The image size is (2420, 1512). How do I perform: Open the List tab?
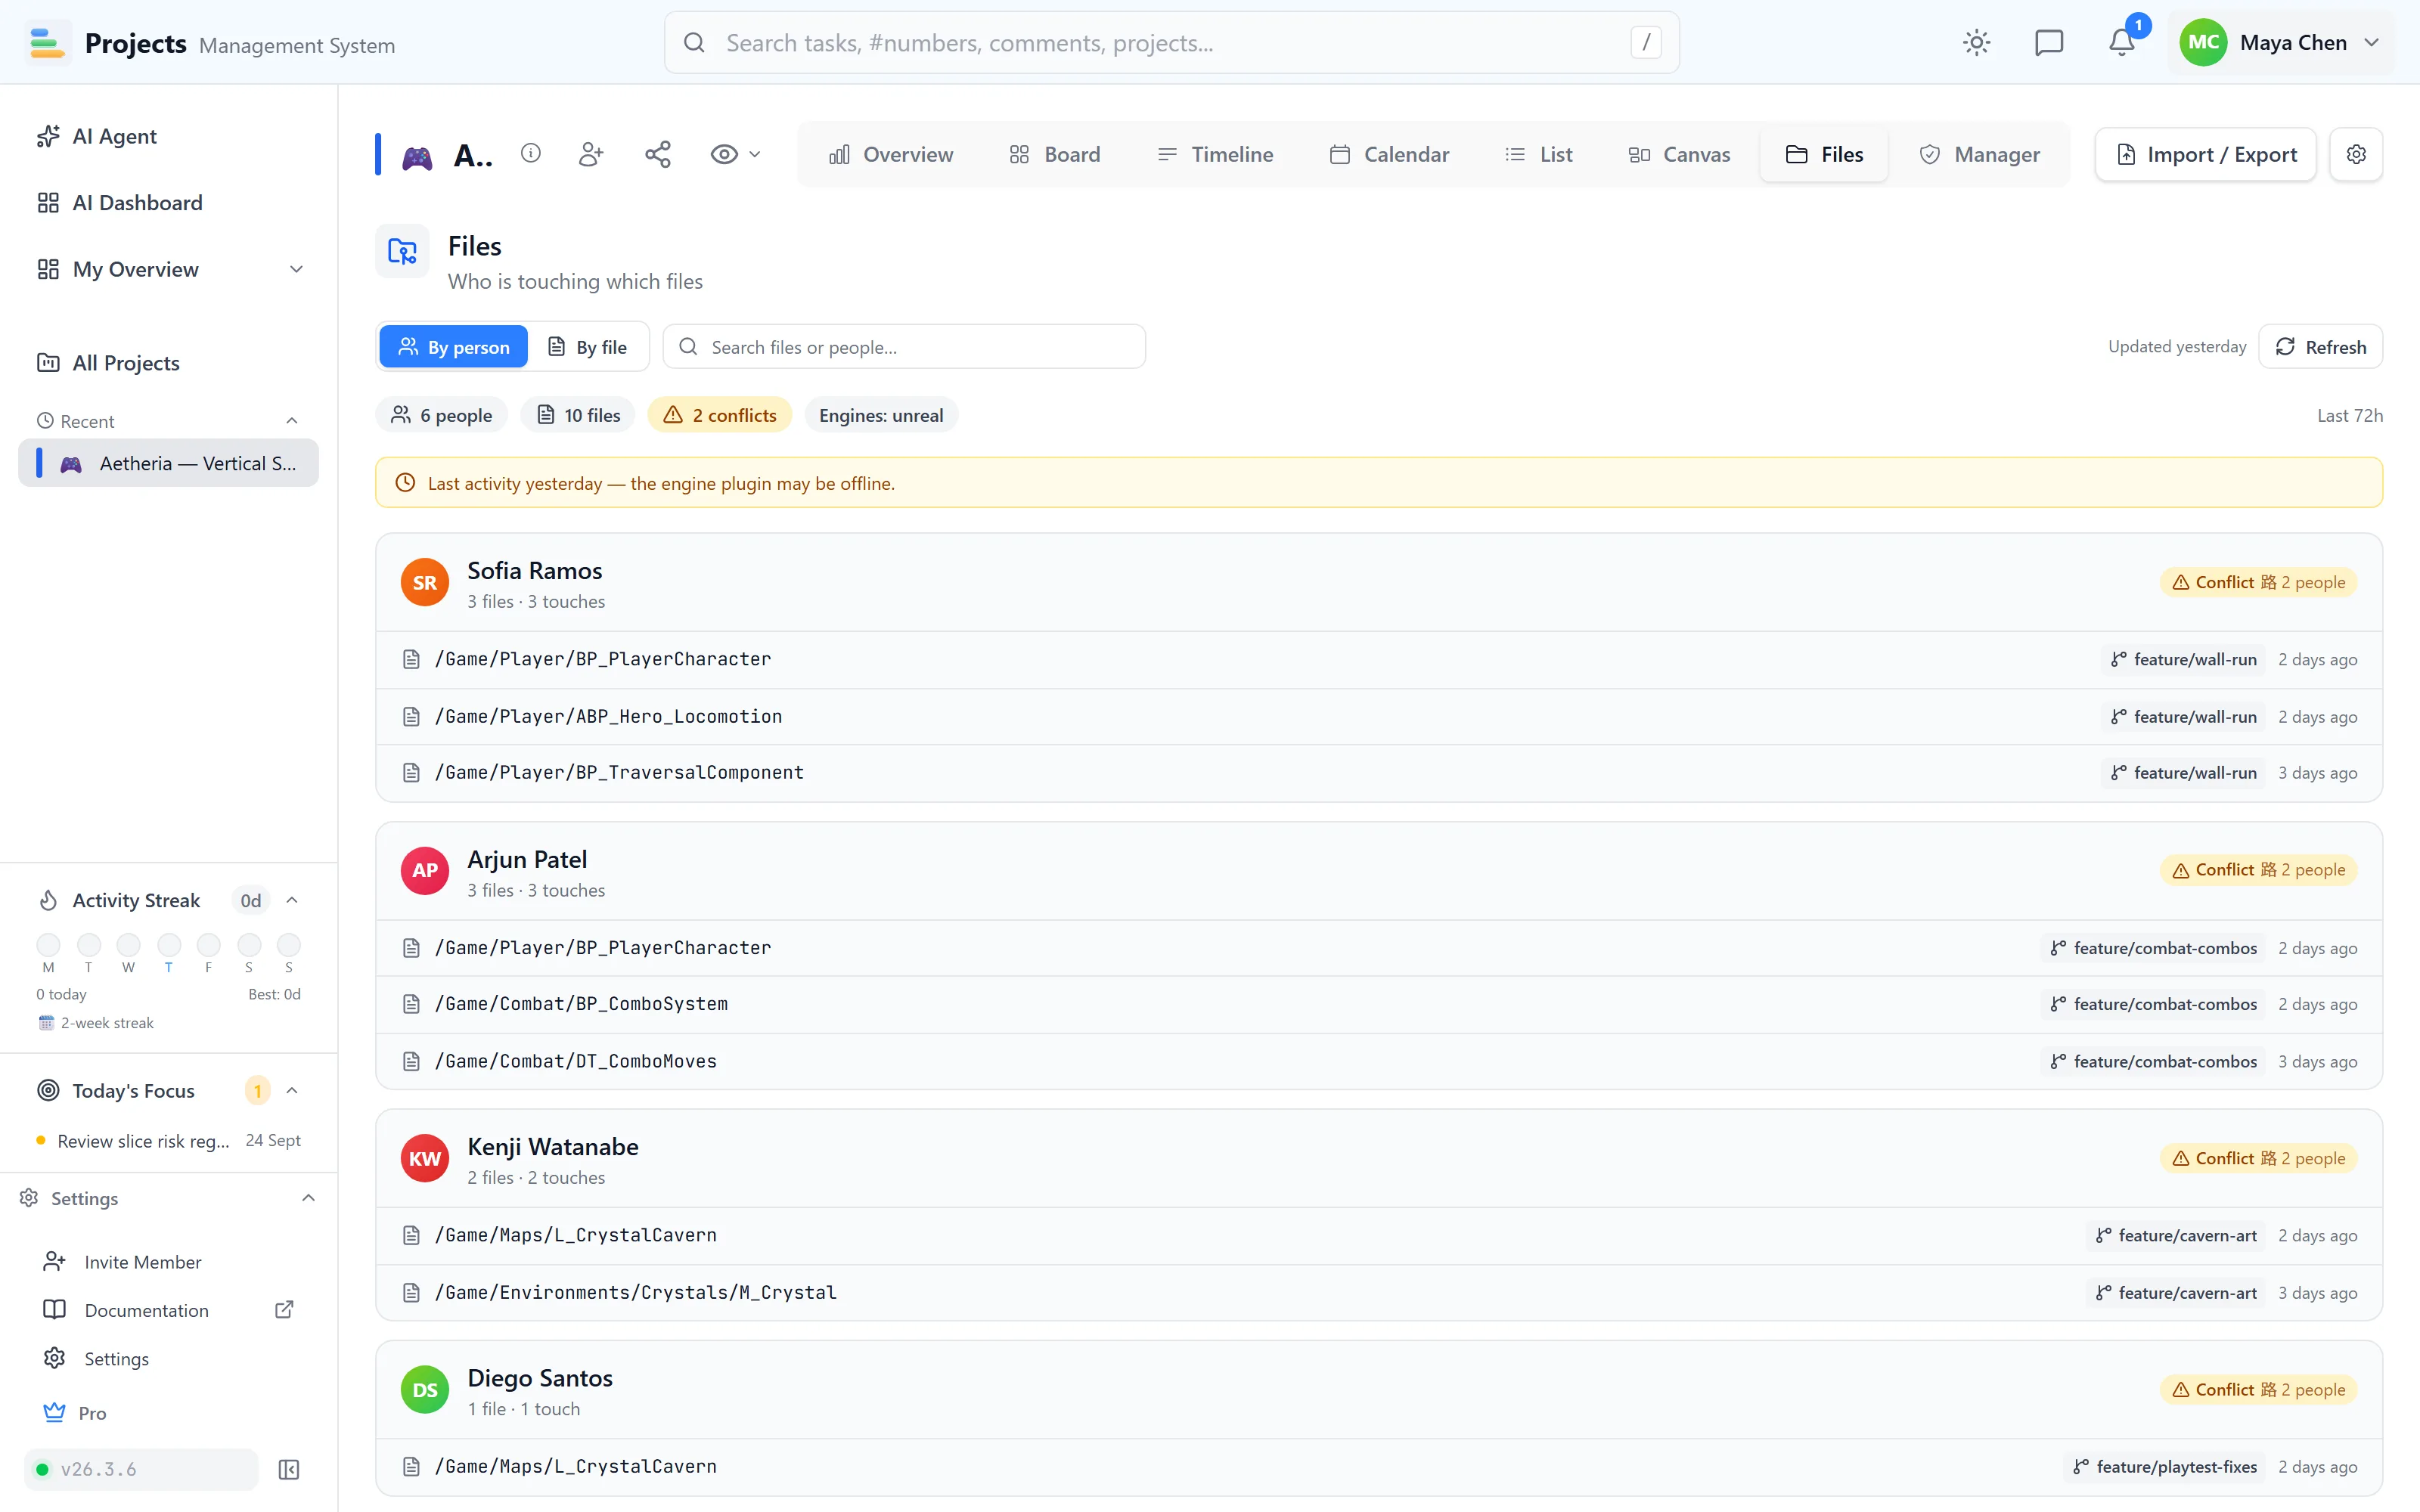click(1538, 154)
